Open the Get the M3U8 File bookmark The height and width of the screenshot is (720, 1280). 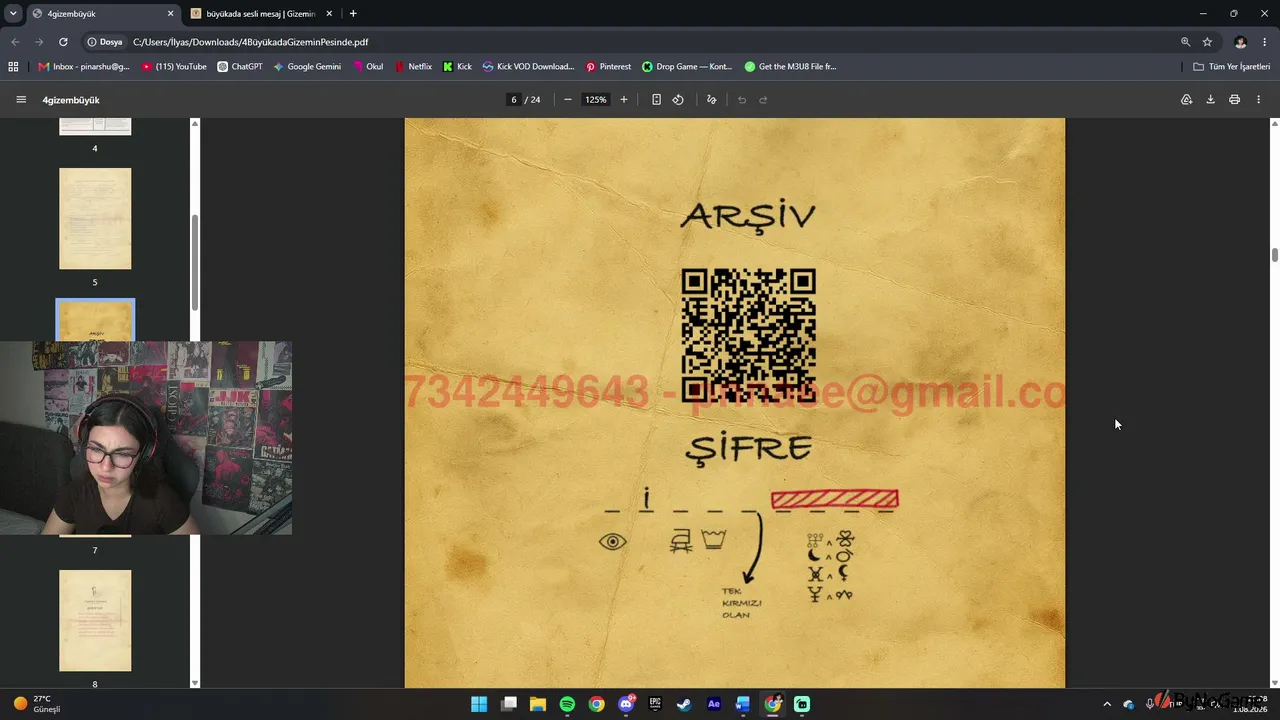click(x=790, y=67)
